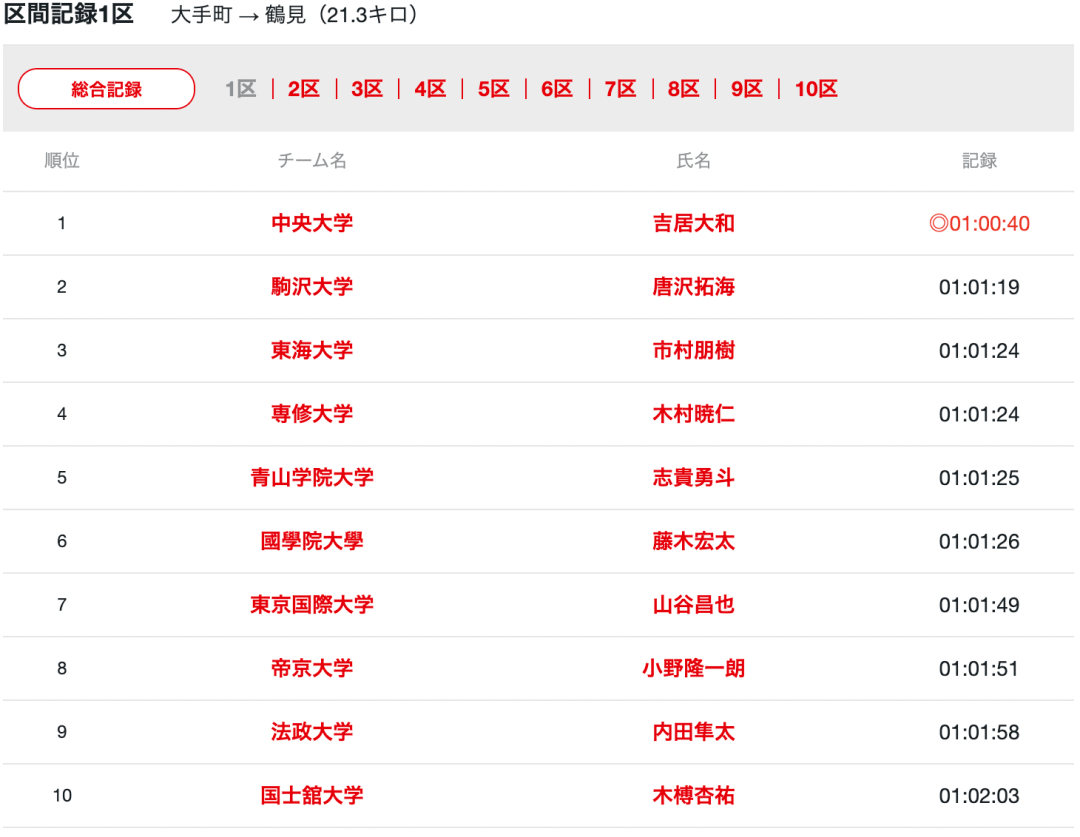Click the 総合記録 button

[106, 89]
